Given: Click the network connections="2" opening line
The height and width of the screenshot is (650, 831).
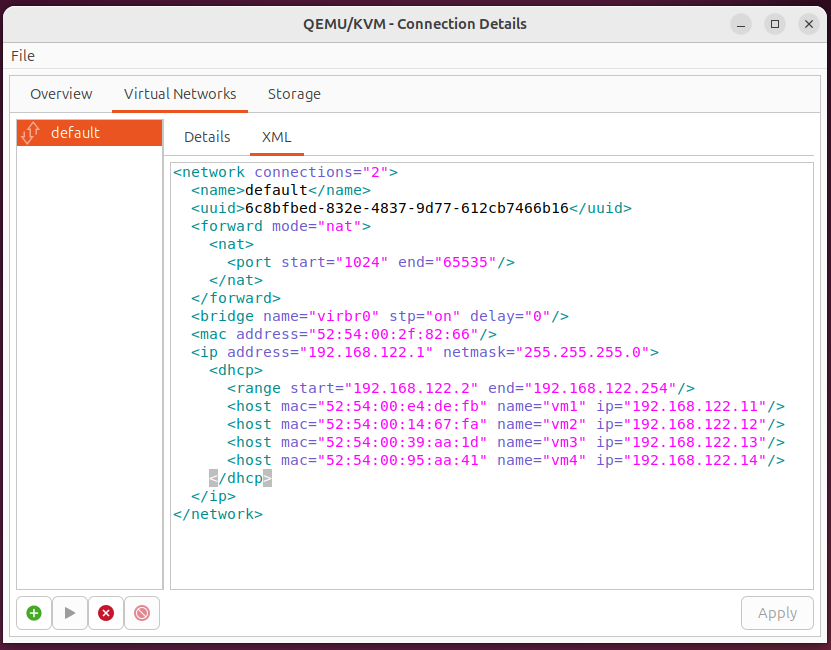Looking at the screenshot, I should [x=285, y=172].
